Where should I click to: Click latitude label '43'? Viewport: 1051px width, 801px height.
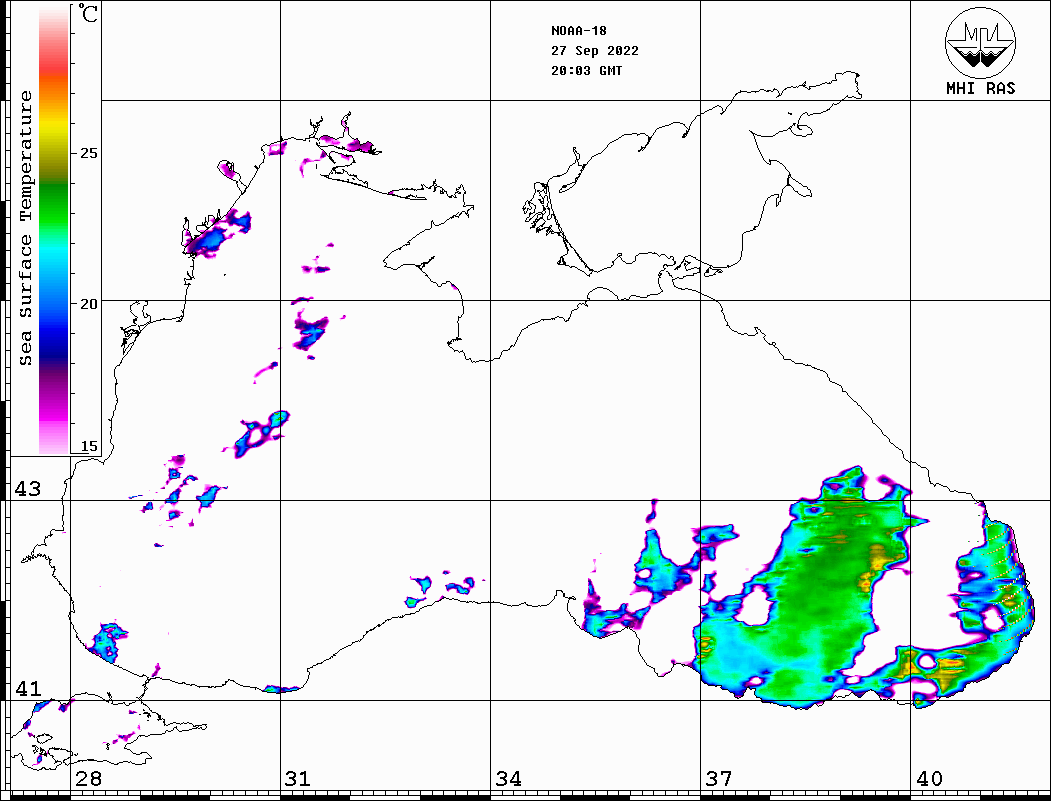(28, 489)
